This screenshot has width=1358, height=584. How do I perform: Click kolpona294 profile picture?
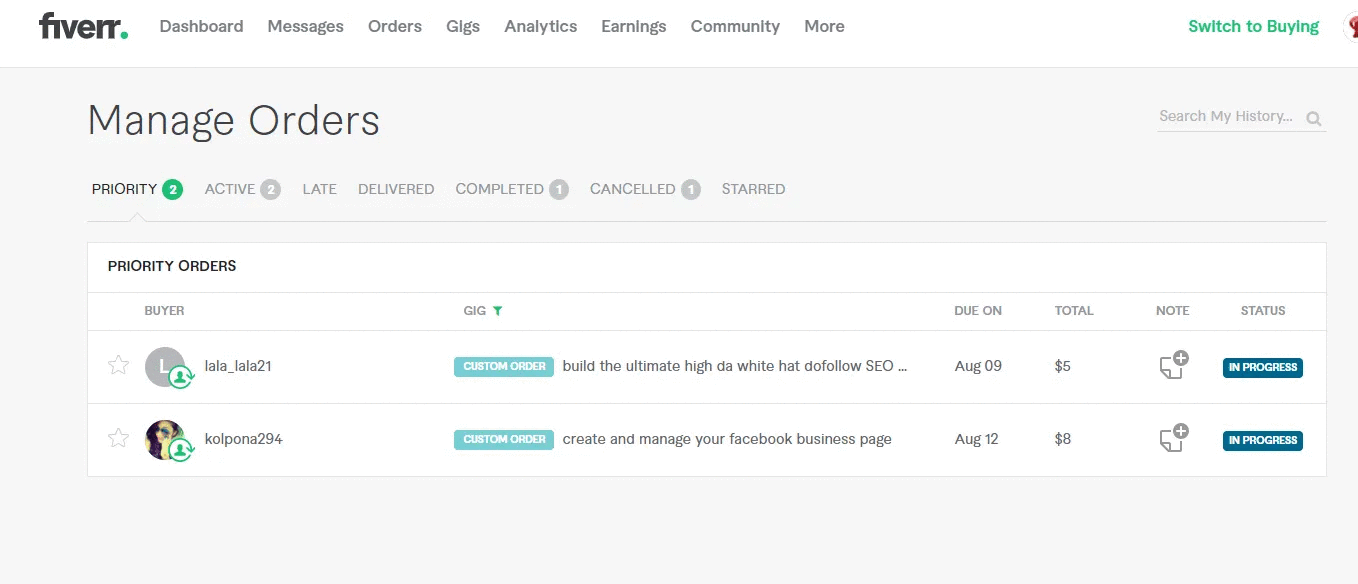(x=165, y=439)
